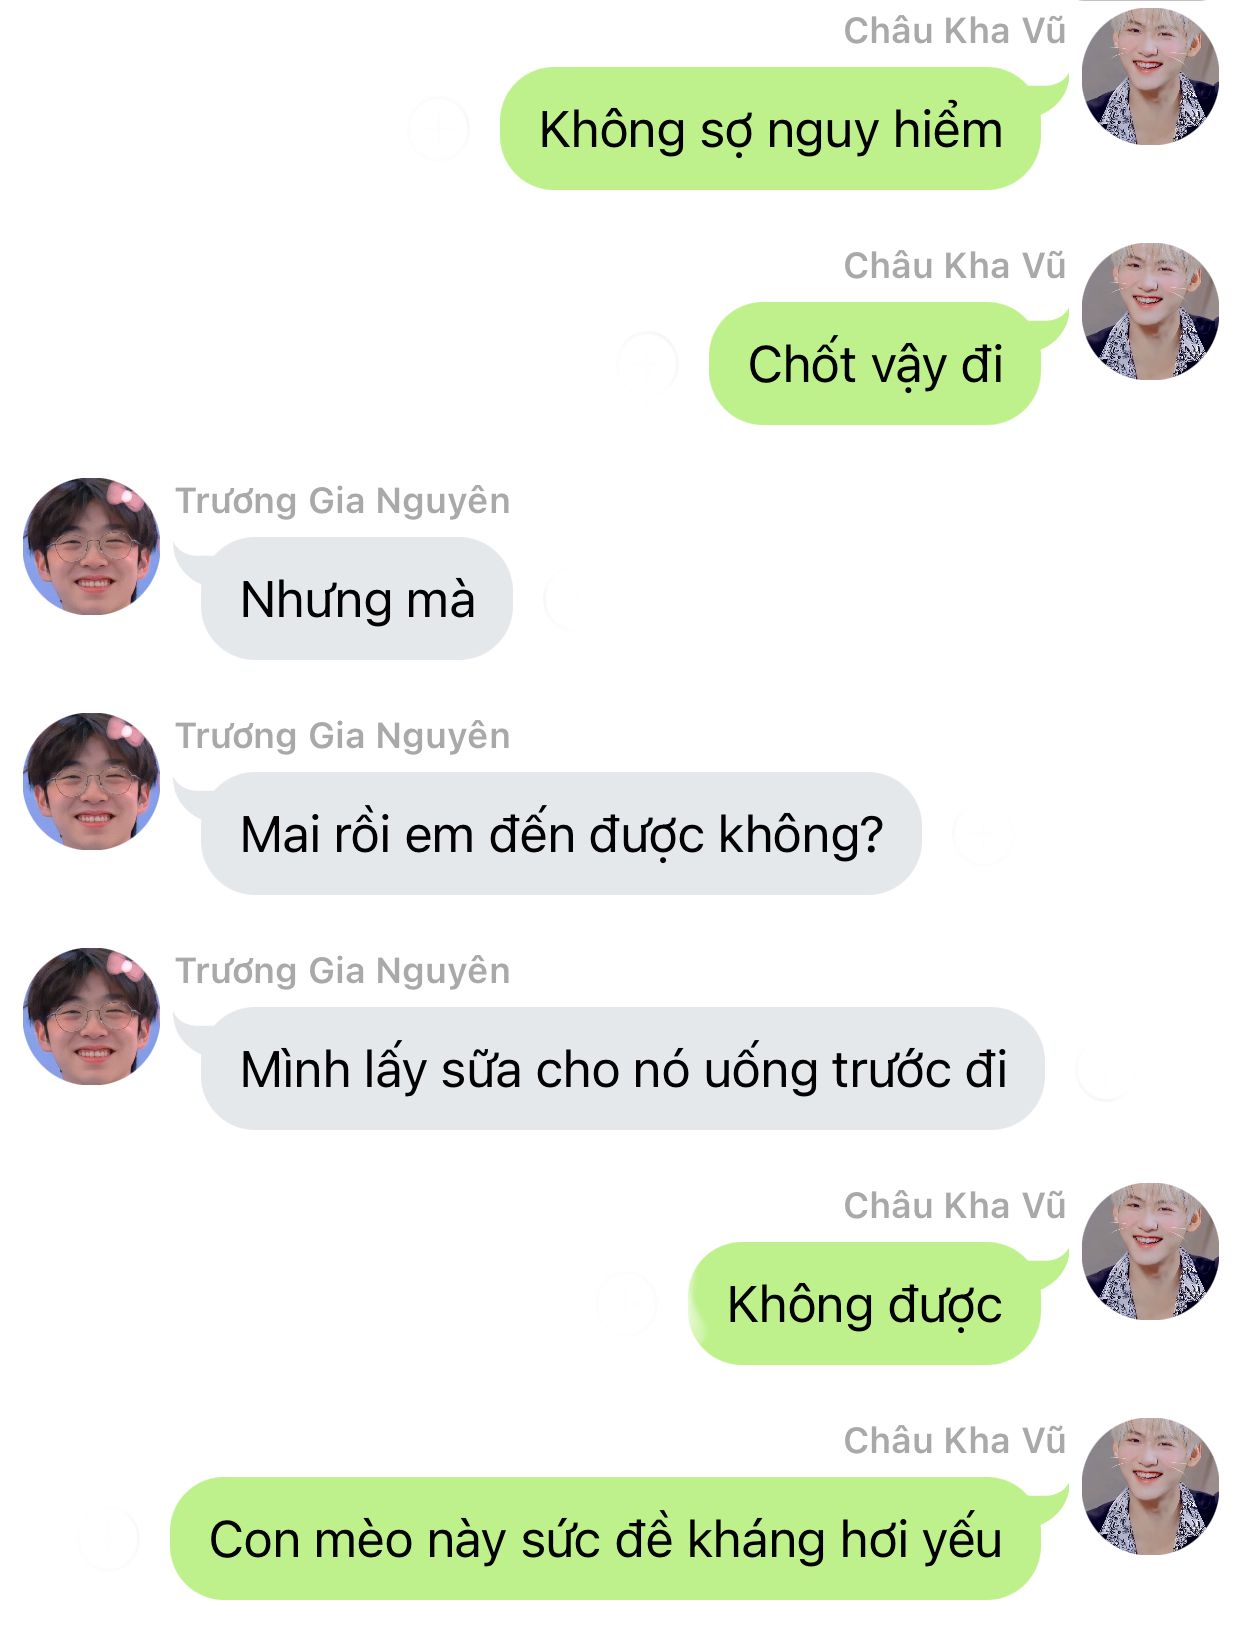
Task: Open the profile picture next to "Nhưng mà"
Action: 92,546
